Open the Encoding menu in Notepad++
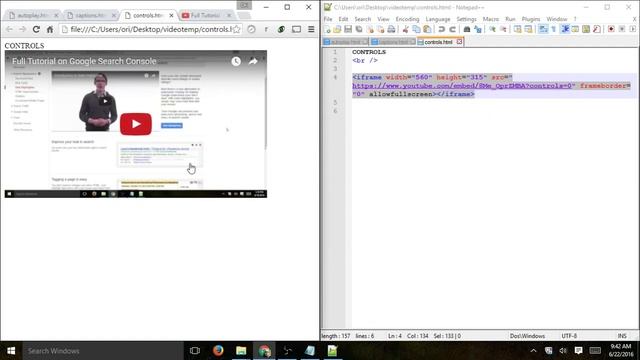 pyautogui.click(x=407, y=19)
